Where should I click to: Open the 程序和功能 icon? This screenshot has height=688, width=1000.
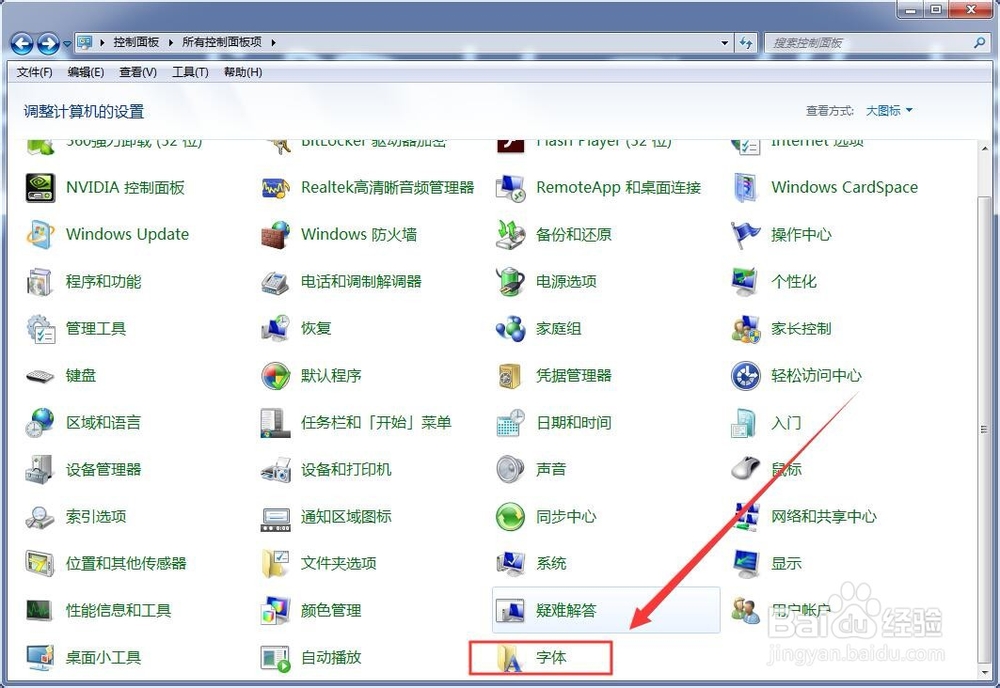pyautogui.click(x=40, y=282)
